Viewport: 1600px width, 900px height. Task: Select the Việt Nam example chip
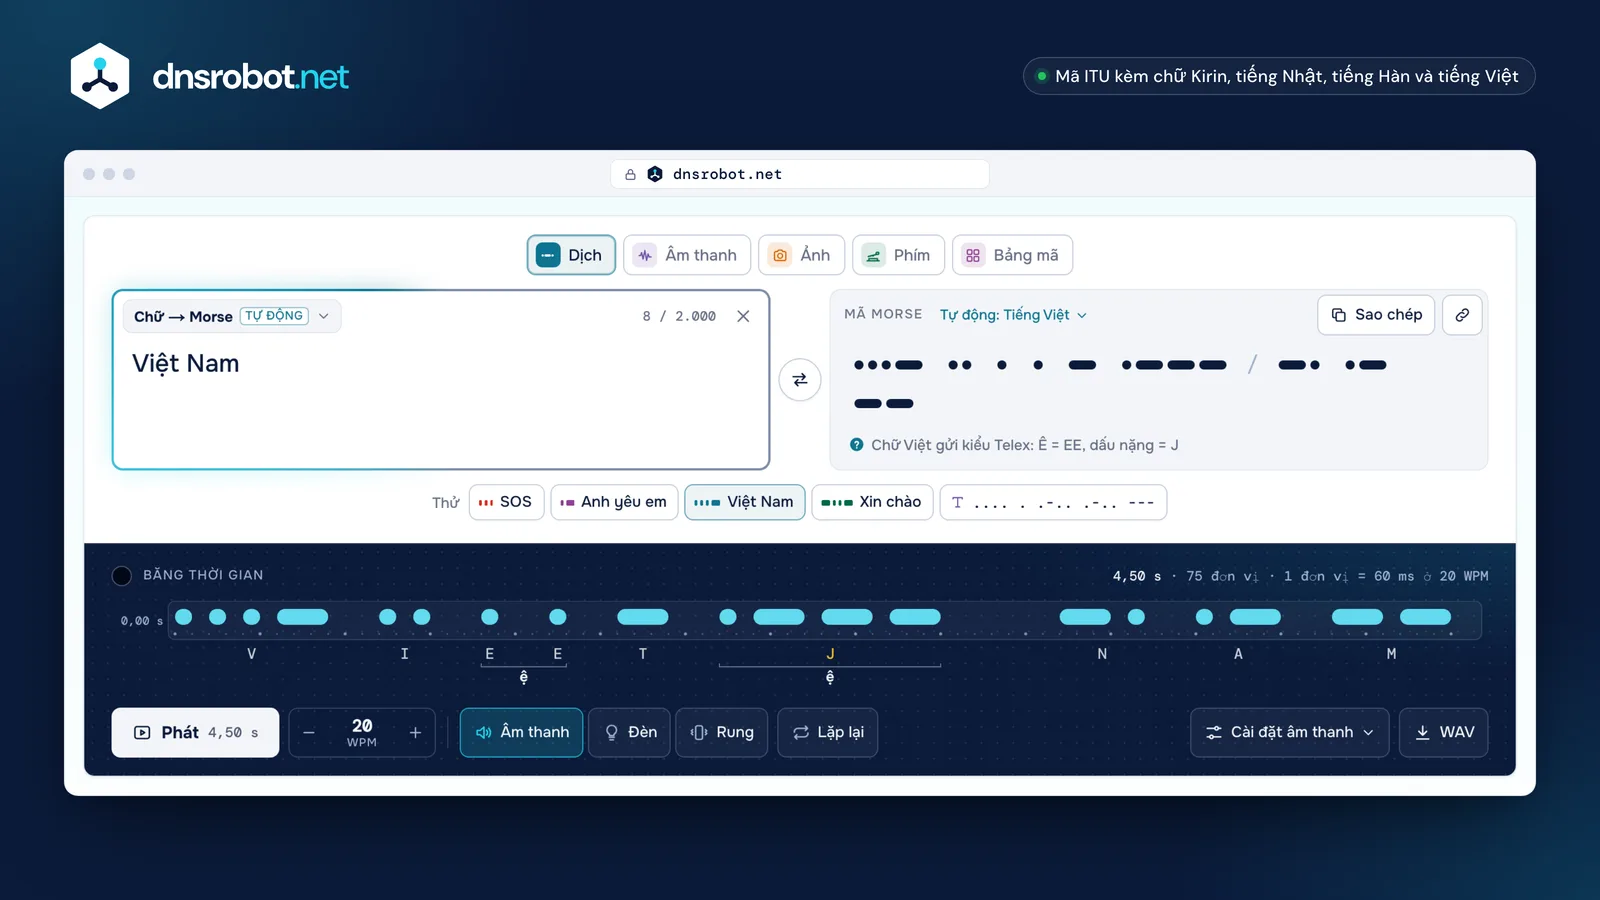pos(745,502)
